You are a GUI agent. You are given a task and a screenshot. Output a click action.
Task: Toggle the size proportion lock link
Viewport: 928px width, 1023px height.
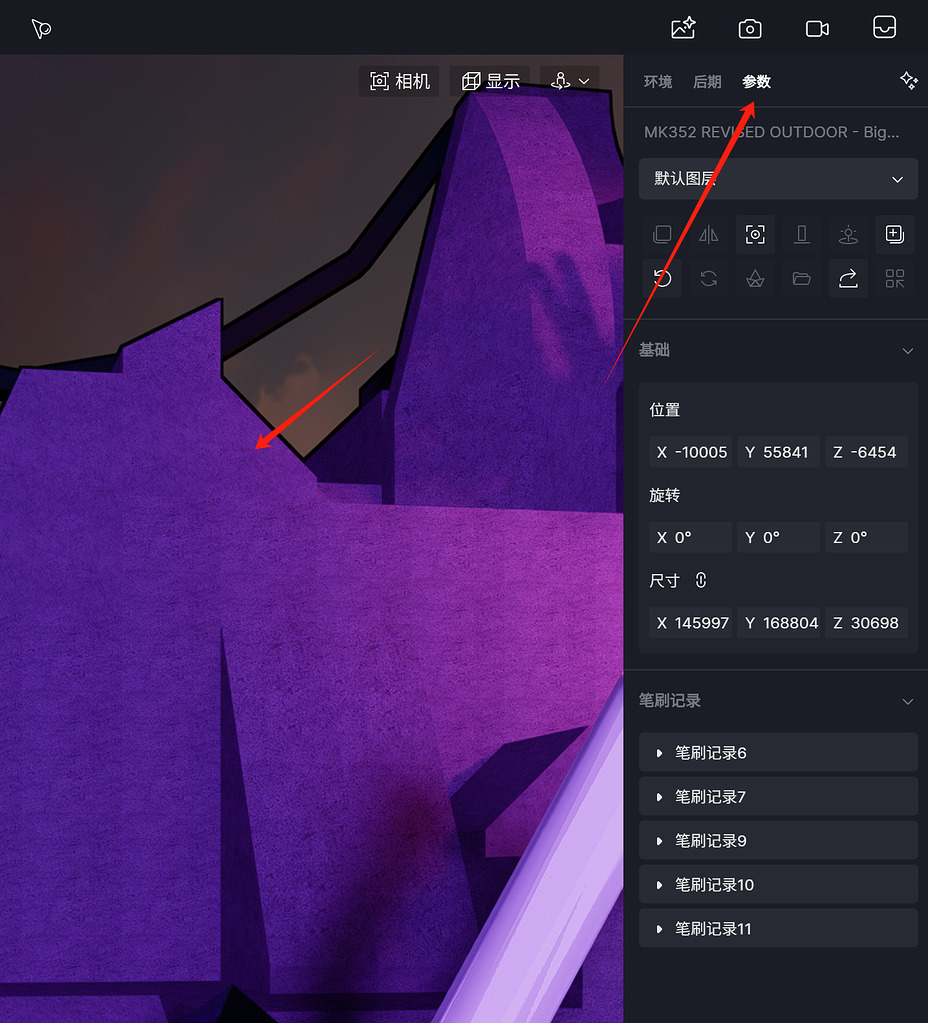[701, 580]
